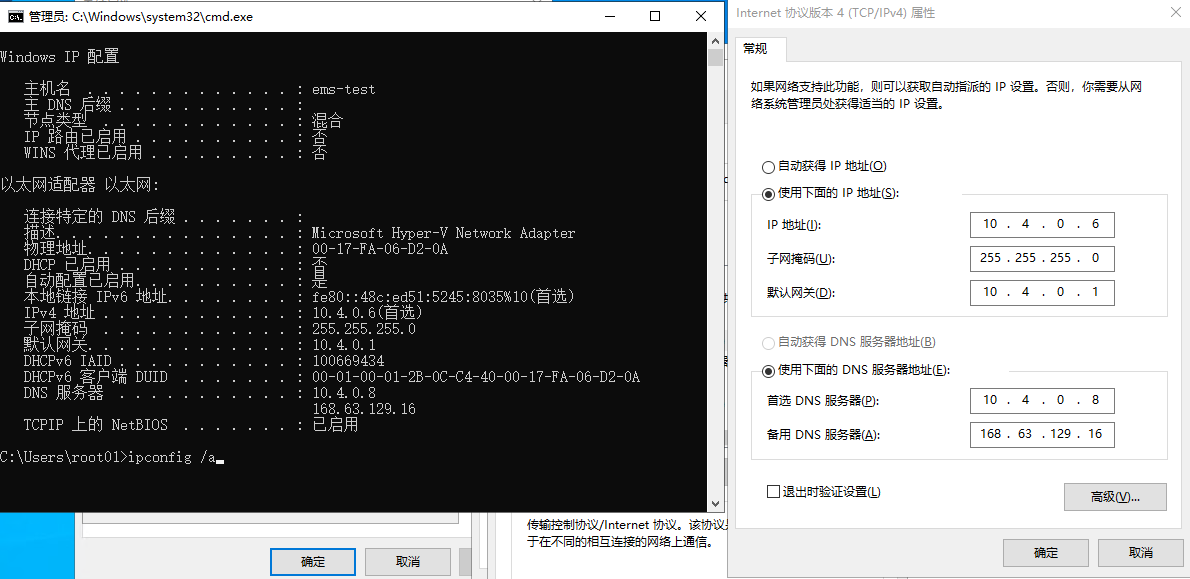Click 确定 in the Ethernet properties dialog
Screen dimensions: 1190x579
click(312, 561)
